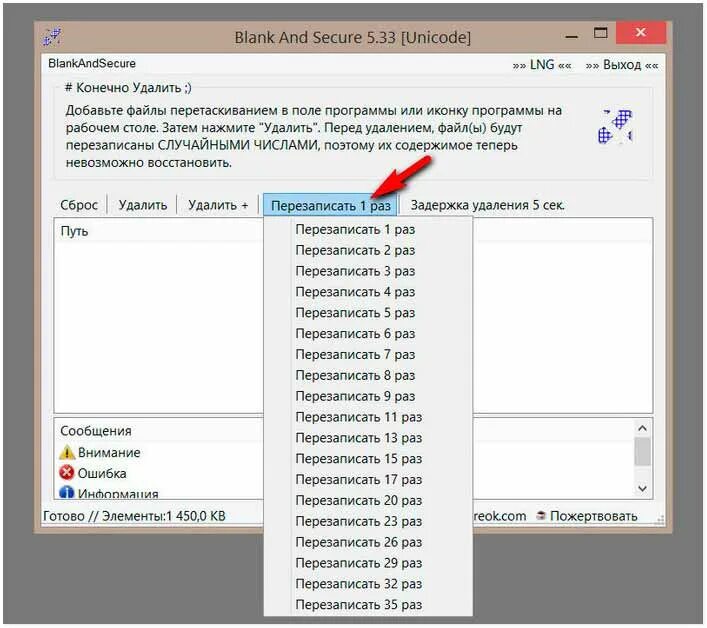707x628 pixels.
Task: Pick Перезаписать 8 раз entry
Action: point(368,375)
